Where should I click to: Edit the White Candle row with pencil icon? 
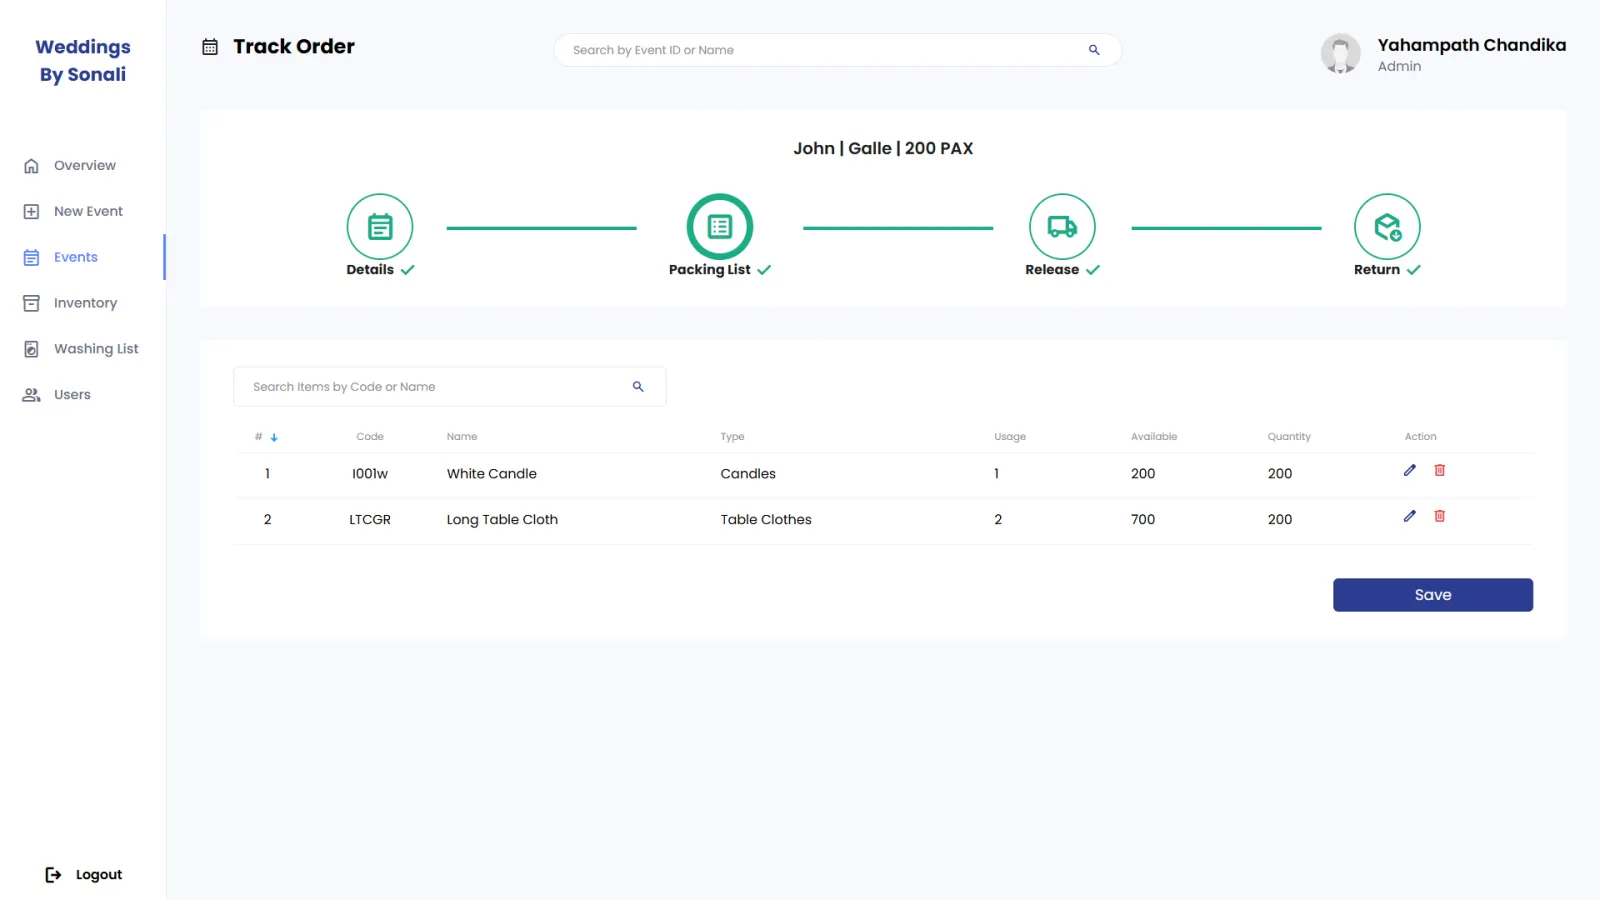pyautogui.click(x=1410, y=470)
